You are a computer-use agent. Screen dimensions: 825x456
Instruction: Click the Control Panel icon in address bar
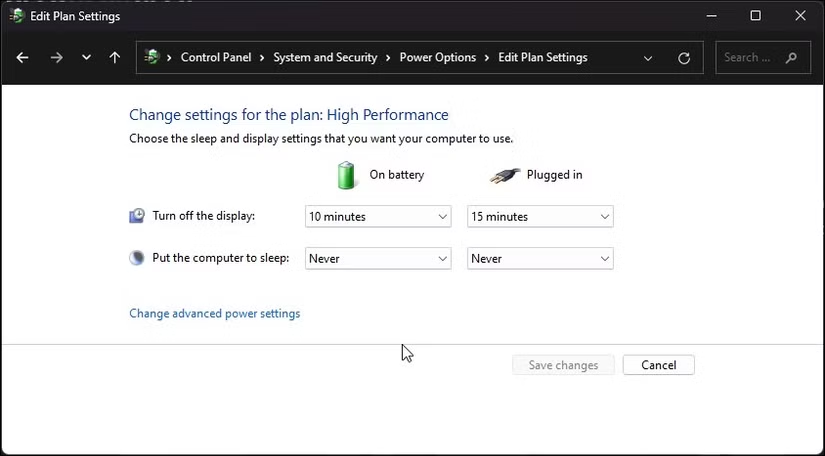click(x=152, y=57)
